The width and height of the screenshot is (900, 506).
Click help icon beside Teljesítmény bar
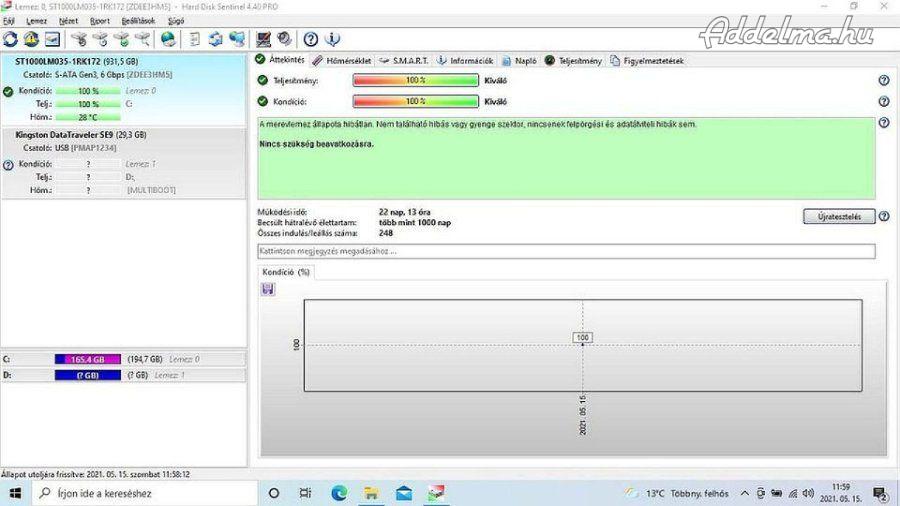(x=884, y=81)
